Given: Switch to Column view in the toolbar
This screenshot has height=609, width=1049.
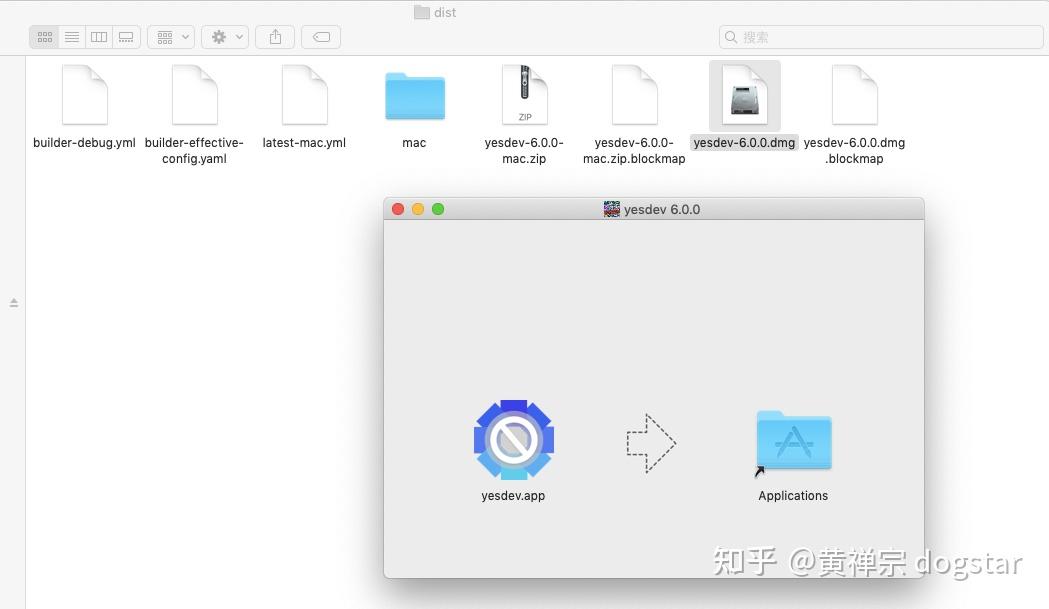Looking at the screenshot, I should [98, 36].
